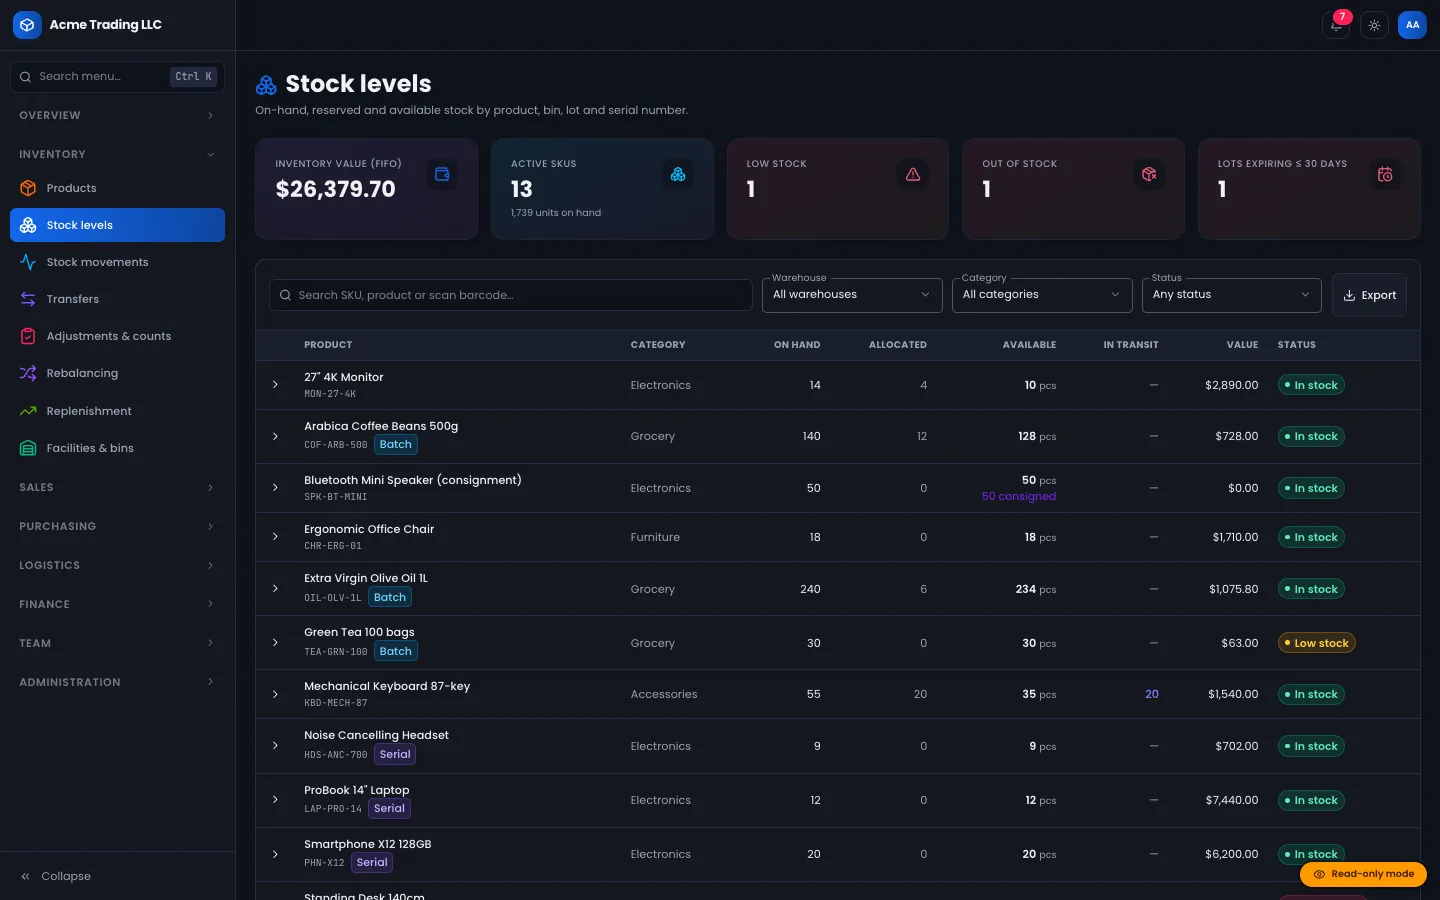This screenshot has width=1440, height=900.
Task: Expand the Finance menu section
Action: point(117,604)
